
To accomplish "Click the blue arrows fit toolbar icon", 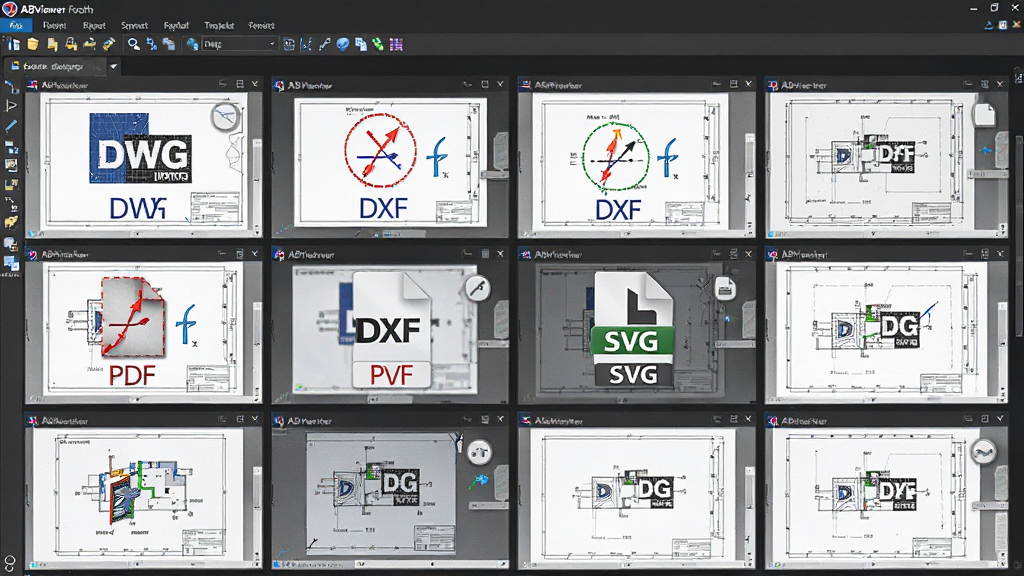I will click(152, 44).
